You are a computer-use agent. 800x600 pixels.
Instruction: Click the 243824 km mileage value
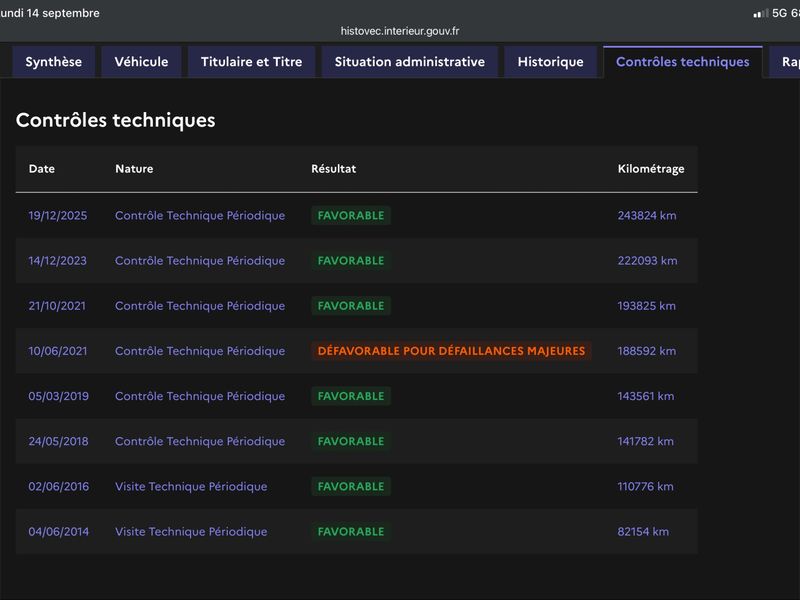(647, 215)
